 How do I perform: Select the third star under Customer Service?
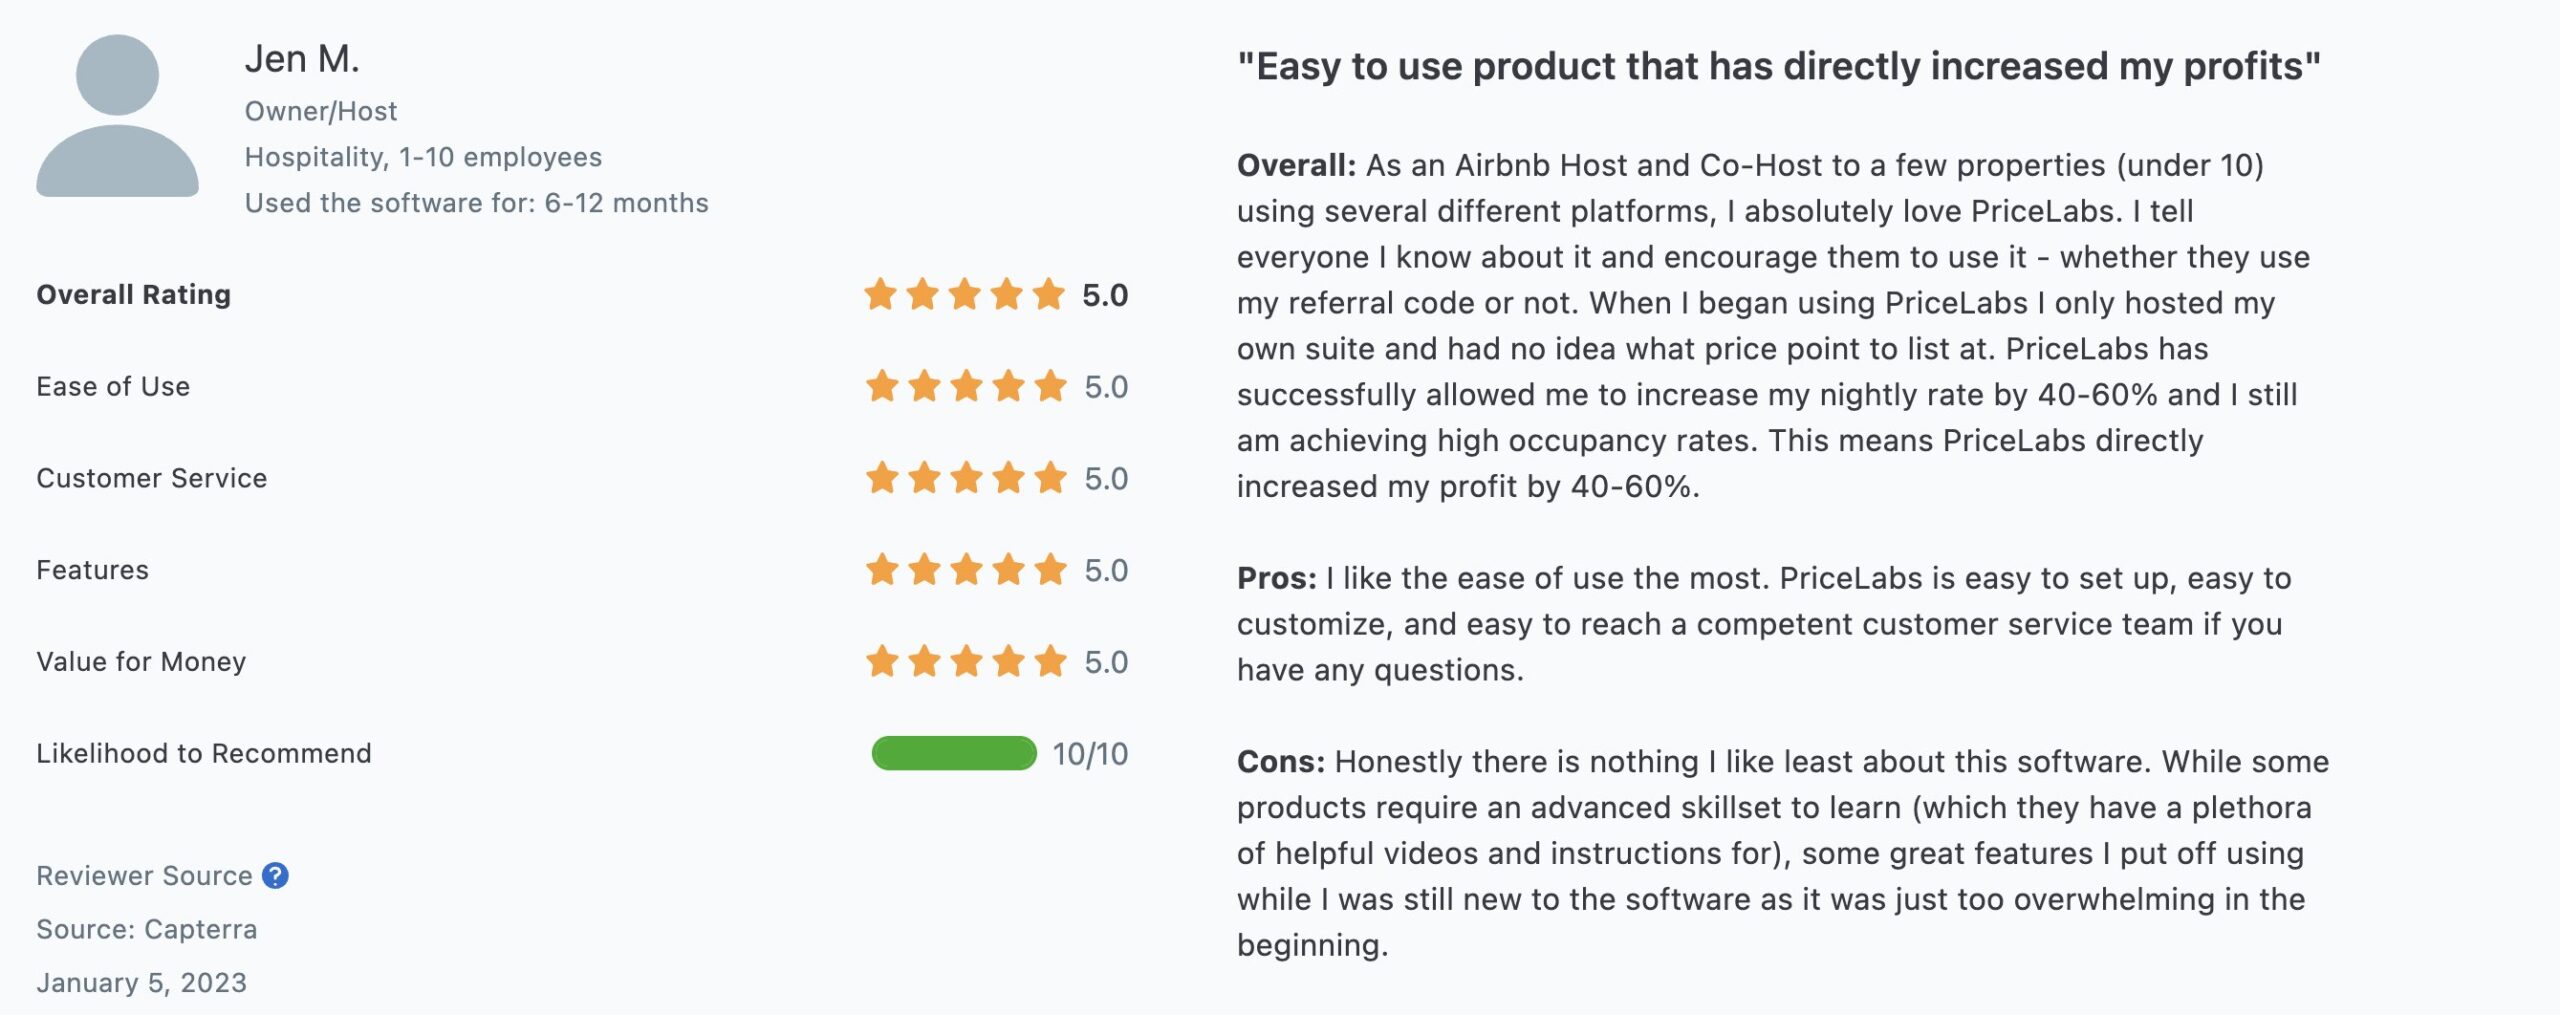tap(966, 478)
